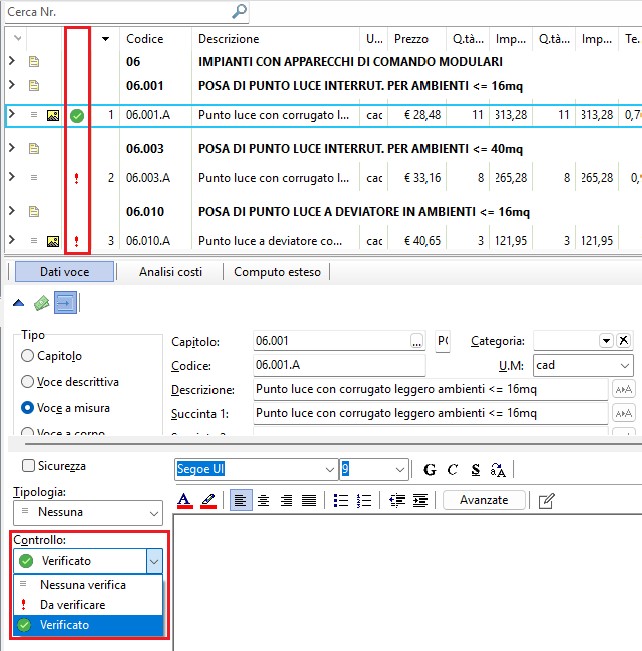Click the Descrizione input field
Image resolution: width=642 pixels, height=651 pixels.
click(431, 389)
